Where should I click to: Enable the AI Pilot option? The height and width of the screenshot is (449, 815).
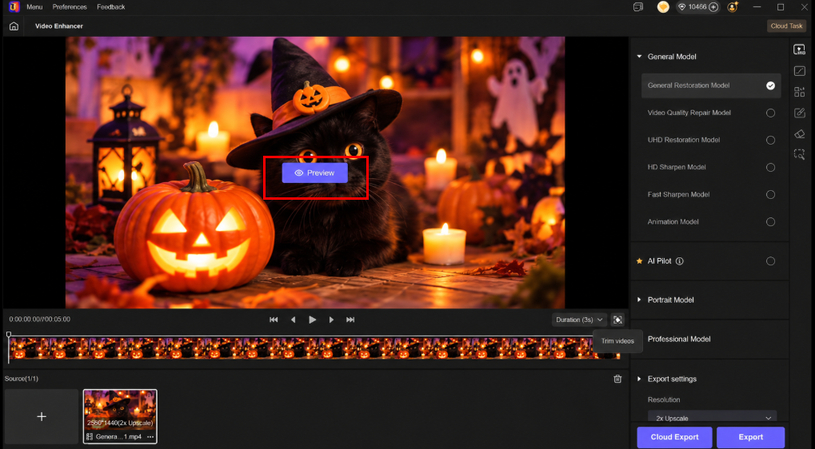[x=770, y=261]
